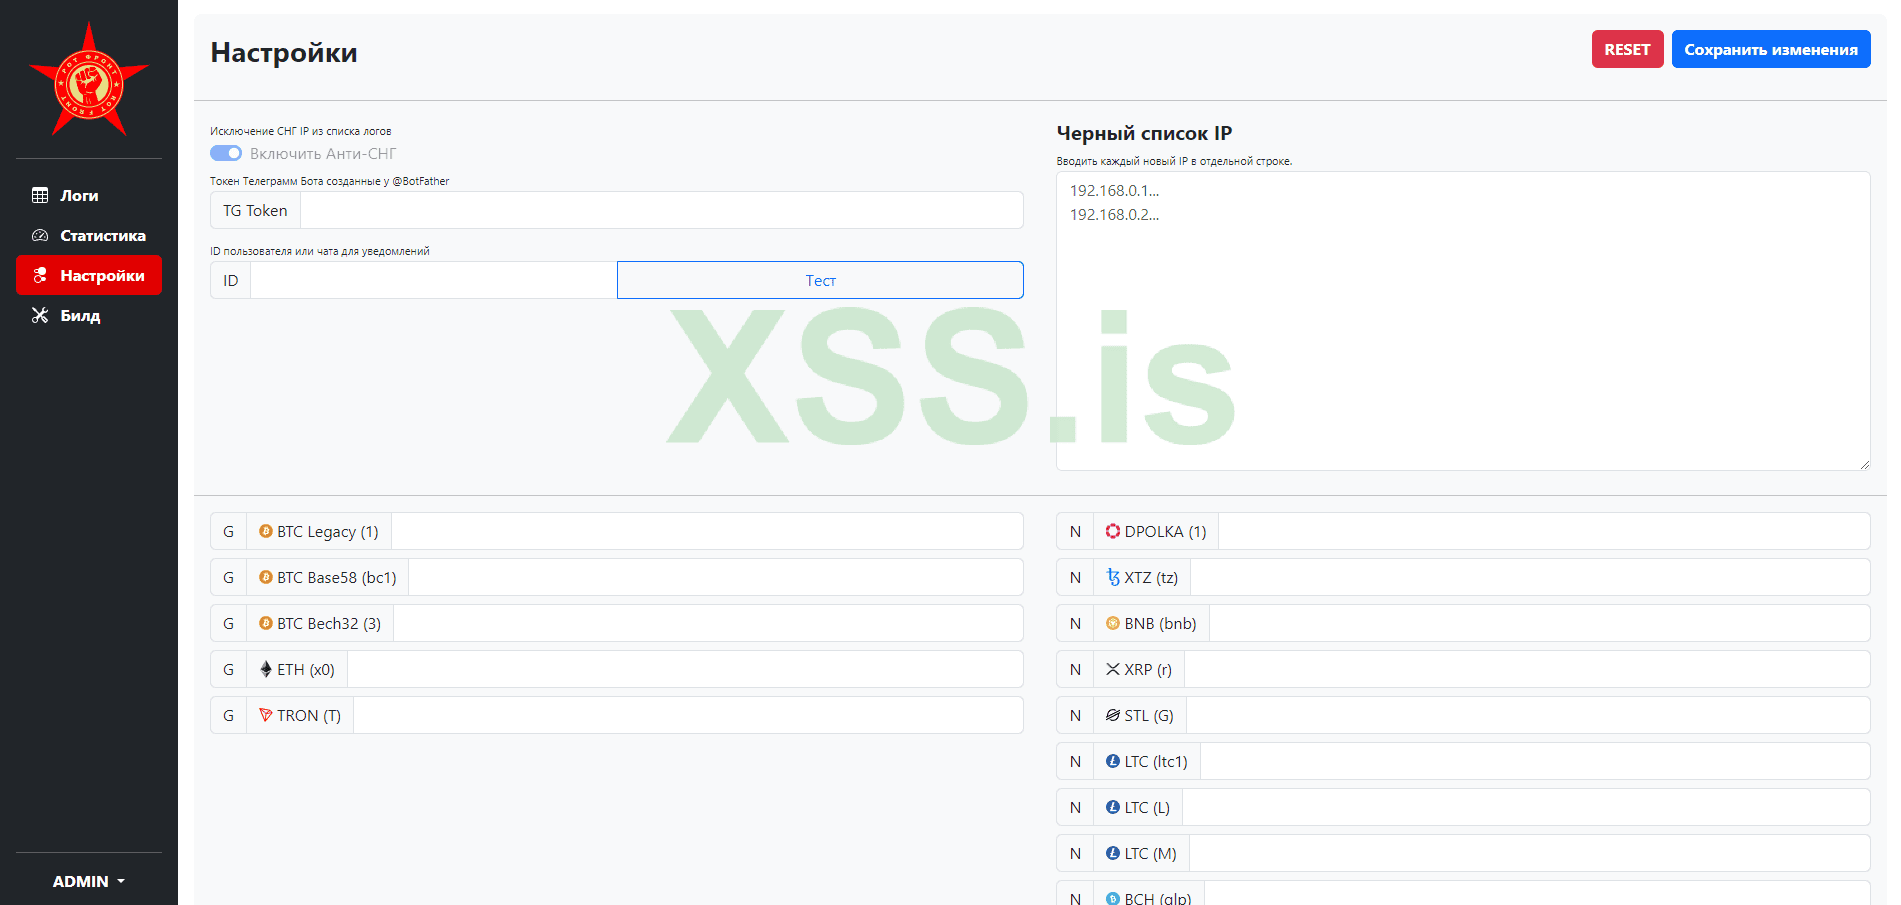Click the Билд tools icon

point(40,315)
